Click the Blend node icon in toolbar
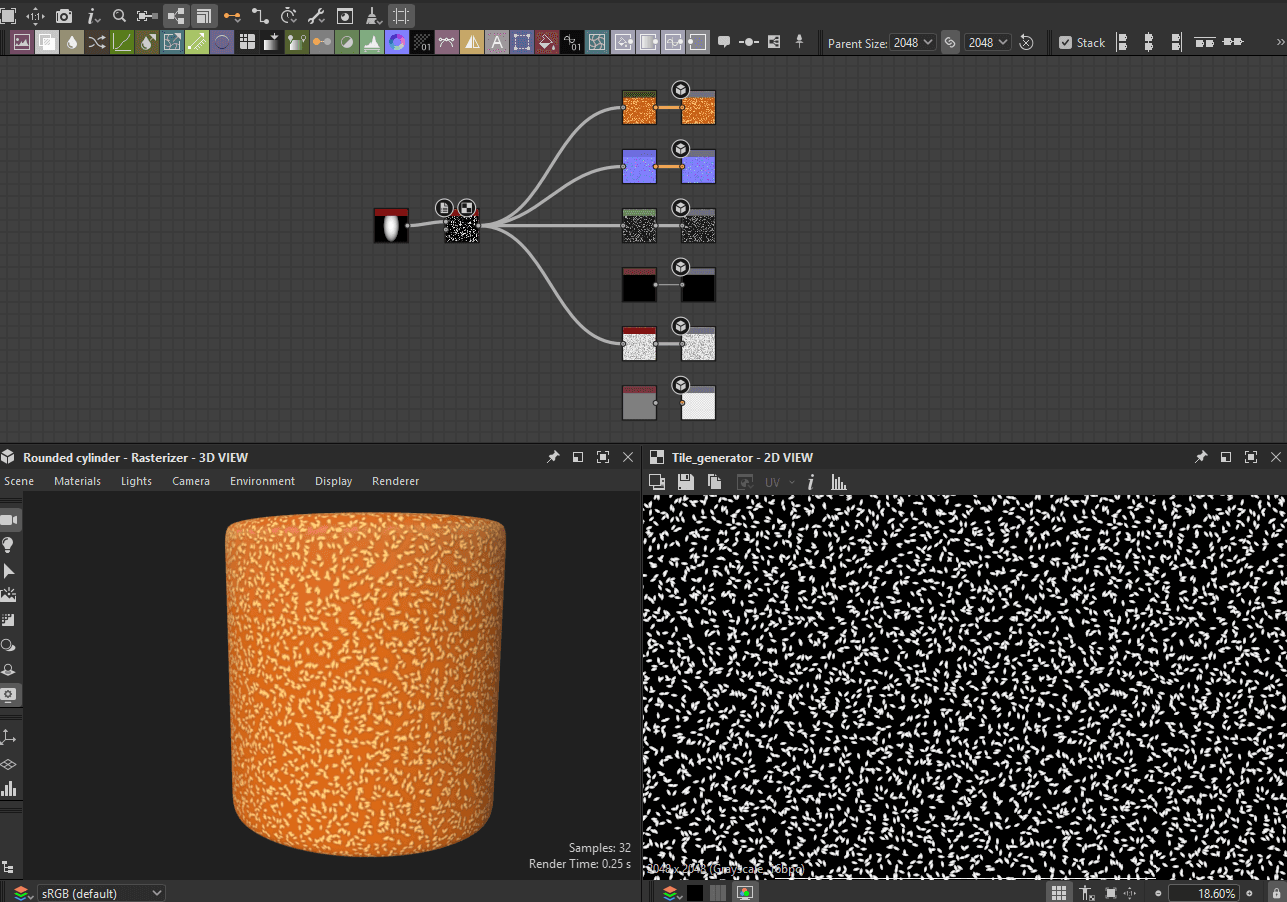The width and height of the screenshot is (1287, 902). (x=48, y=42)
